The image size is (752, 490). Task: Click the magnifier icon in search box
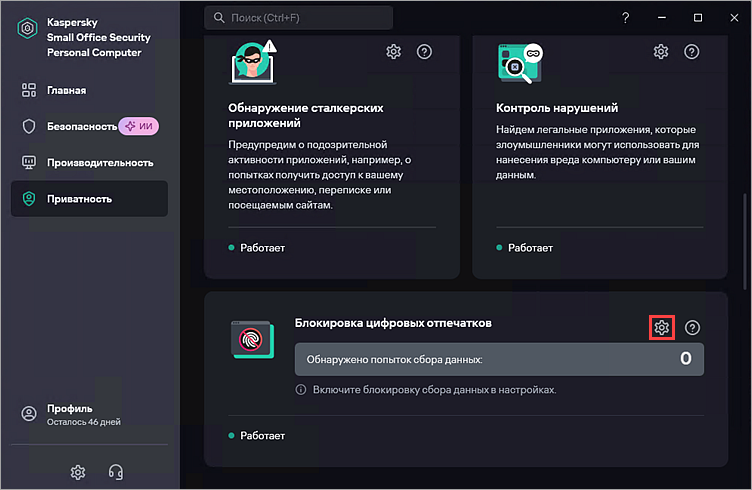[219, 18]
